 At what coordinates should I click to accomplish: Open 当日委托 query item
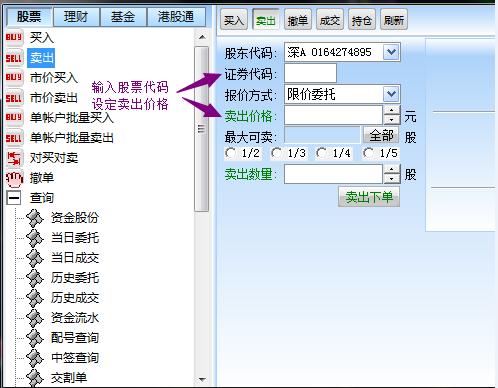point(75,238)
